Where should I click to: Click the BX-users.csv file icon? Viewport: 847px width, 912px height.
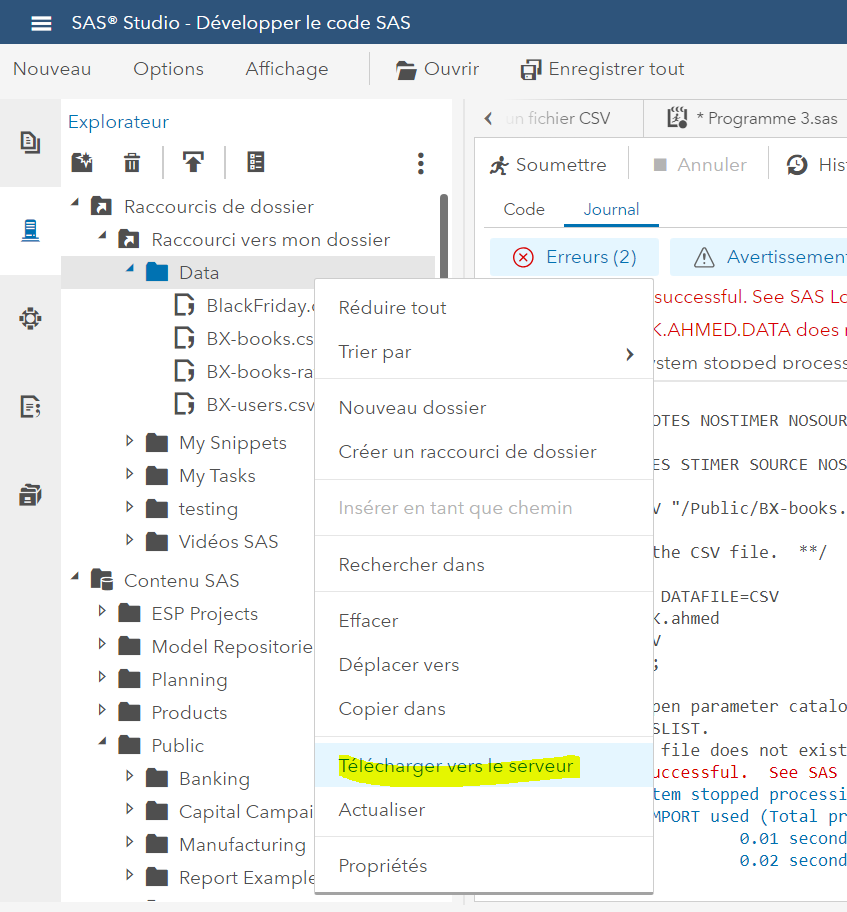pyautogui.click(x=184, y=404)
